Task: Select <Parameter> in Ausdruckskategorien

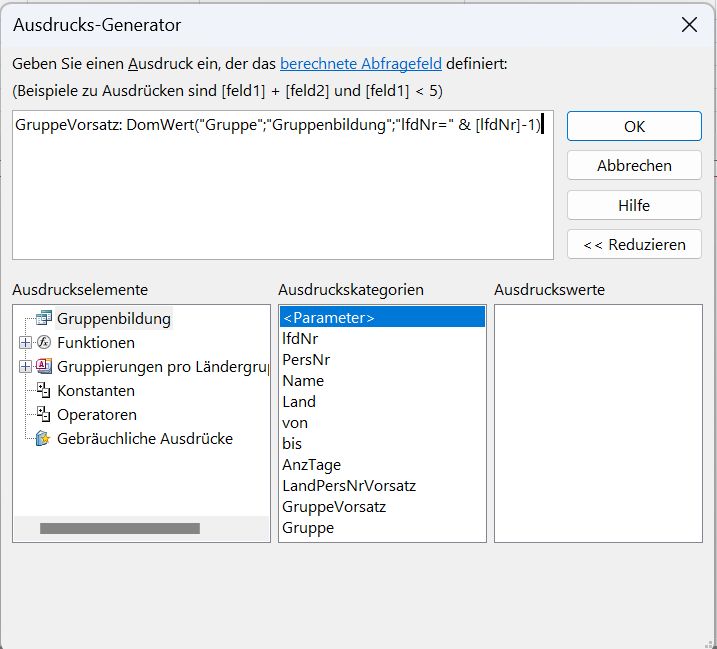Action: pos(382,317)
